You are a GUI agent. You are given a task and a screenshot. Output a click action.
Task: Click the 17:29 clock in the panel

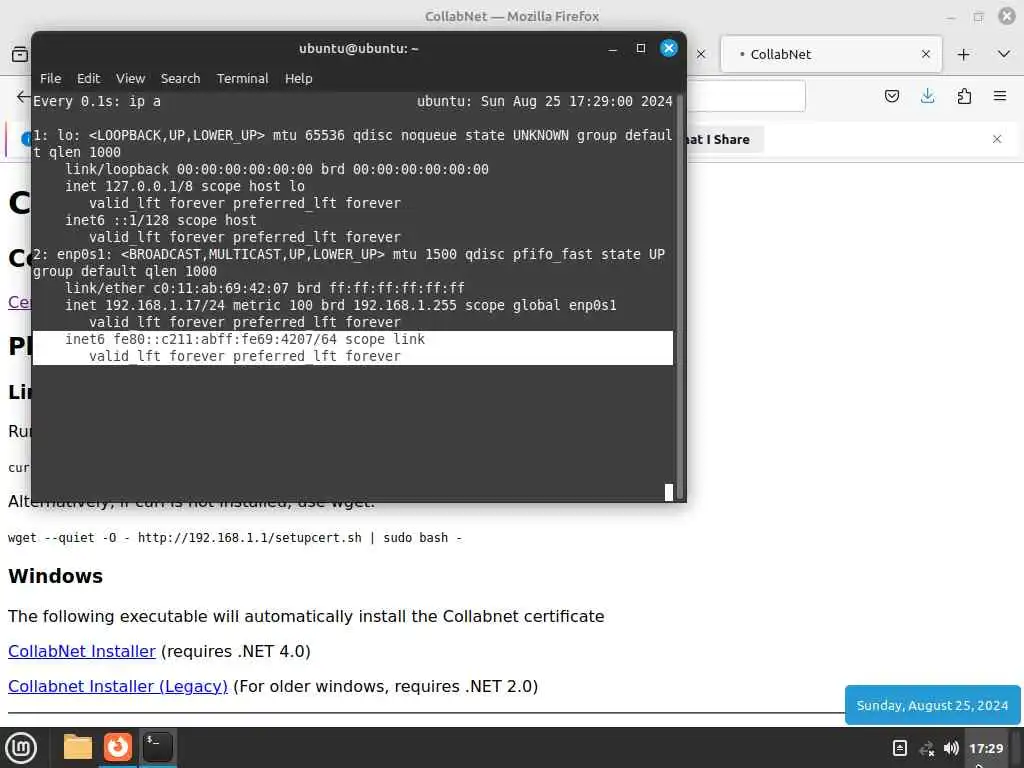point(986,748)
